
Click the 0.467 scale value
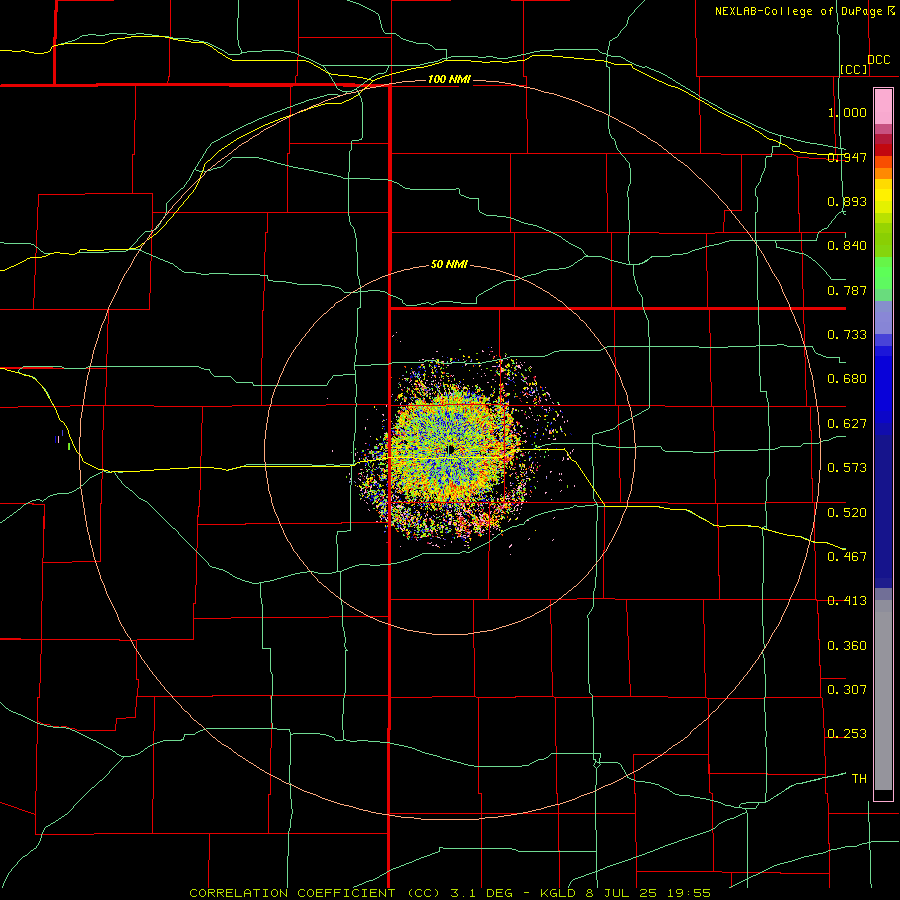click(x=847, y=557)
